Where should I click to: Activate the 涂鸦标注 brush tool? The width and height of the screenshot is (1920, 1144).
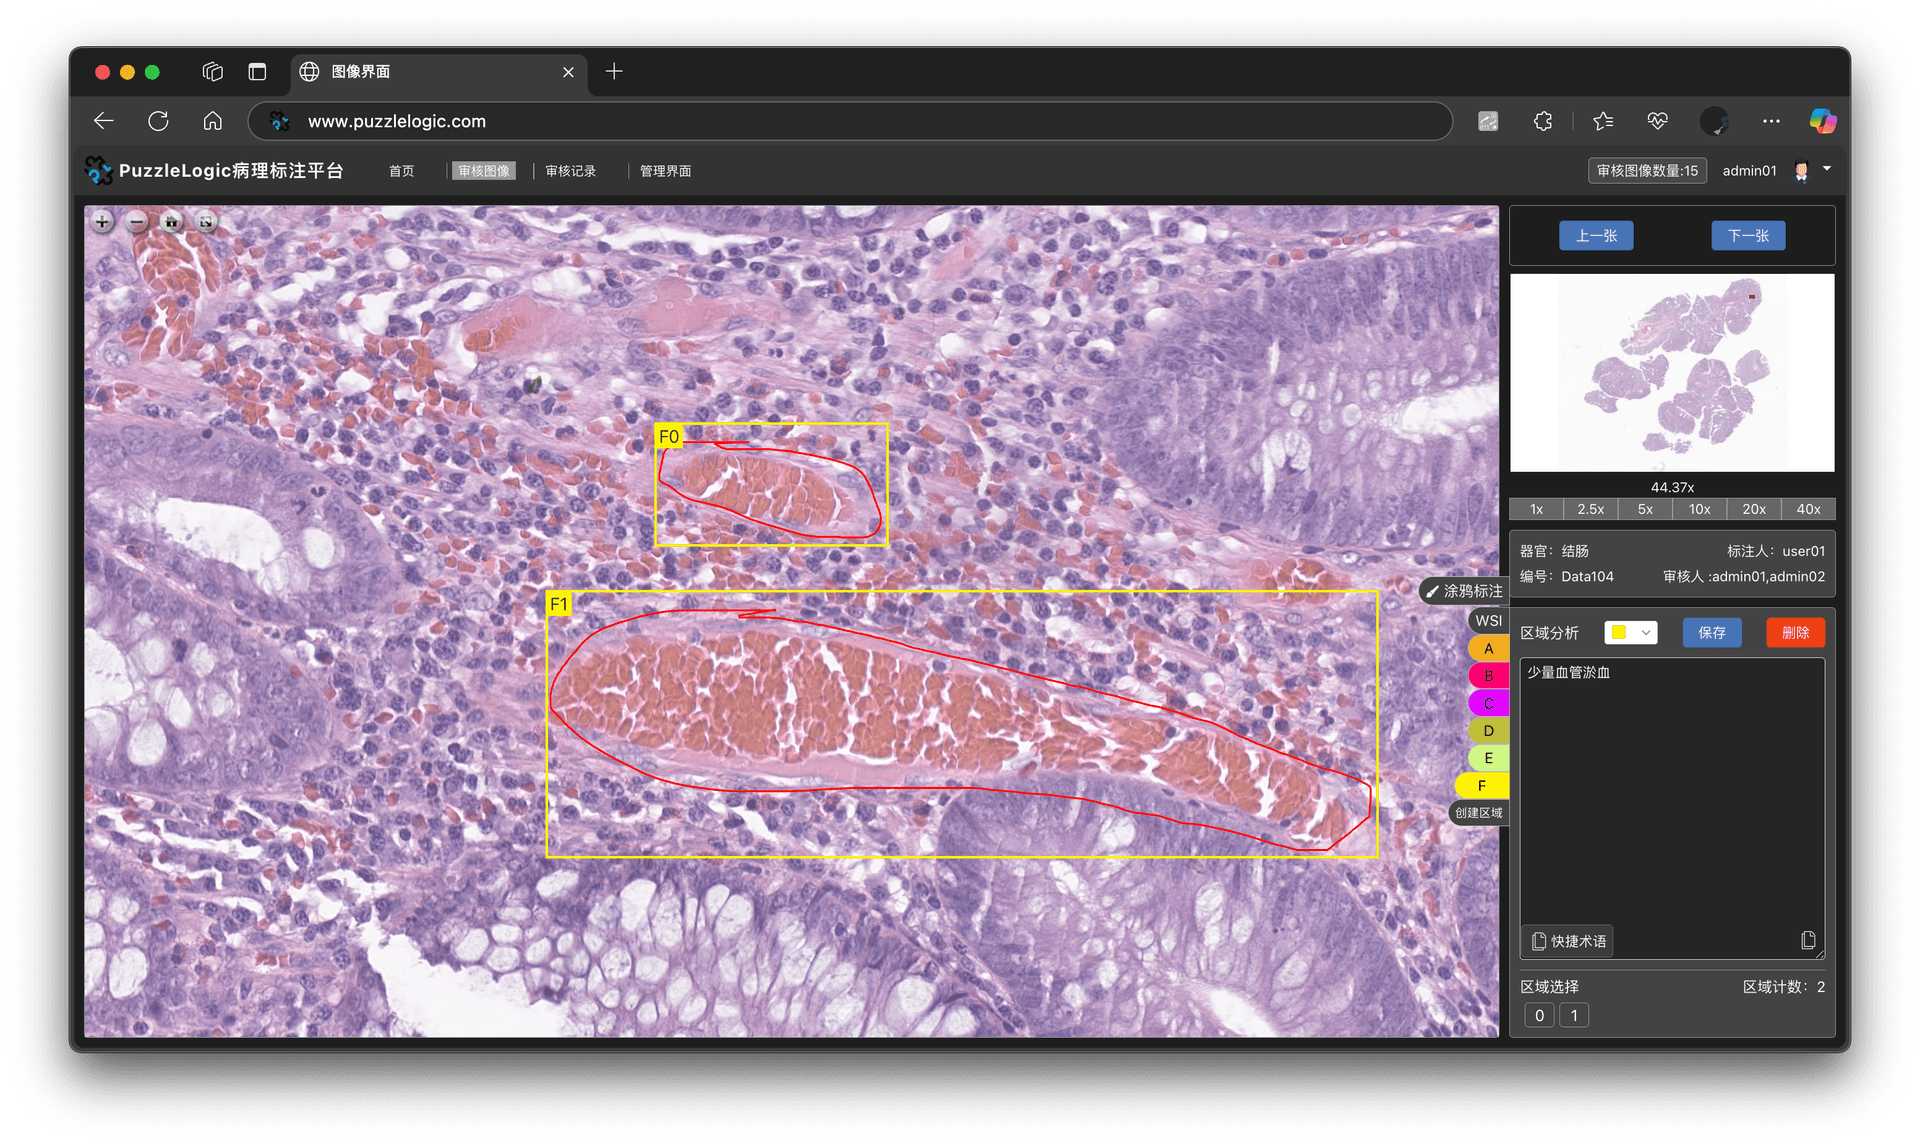[x=1464, y=591]
